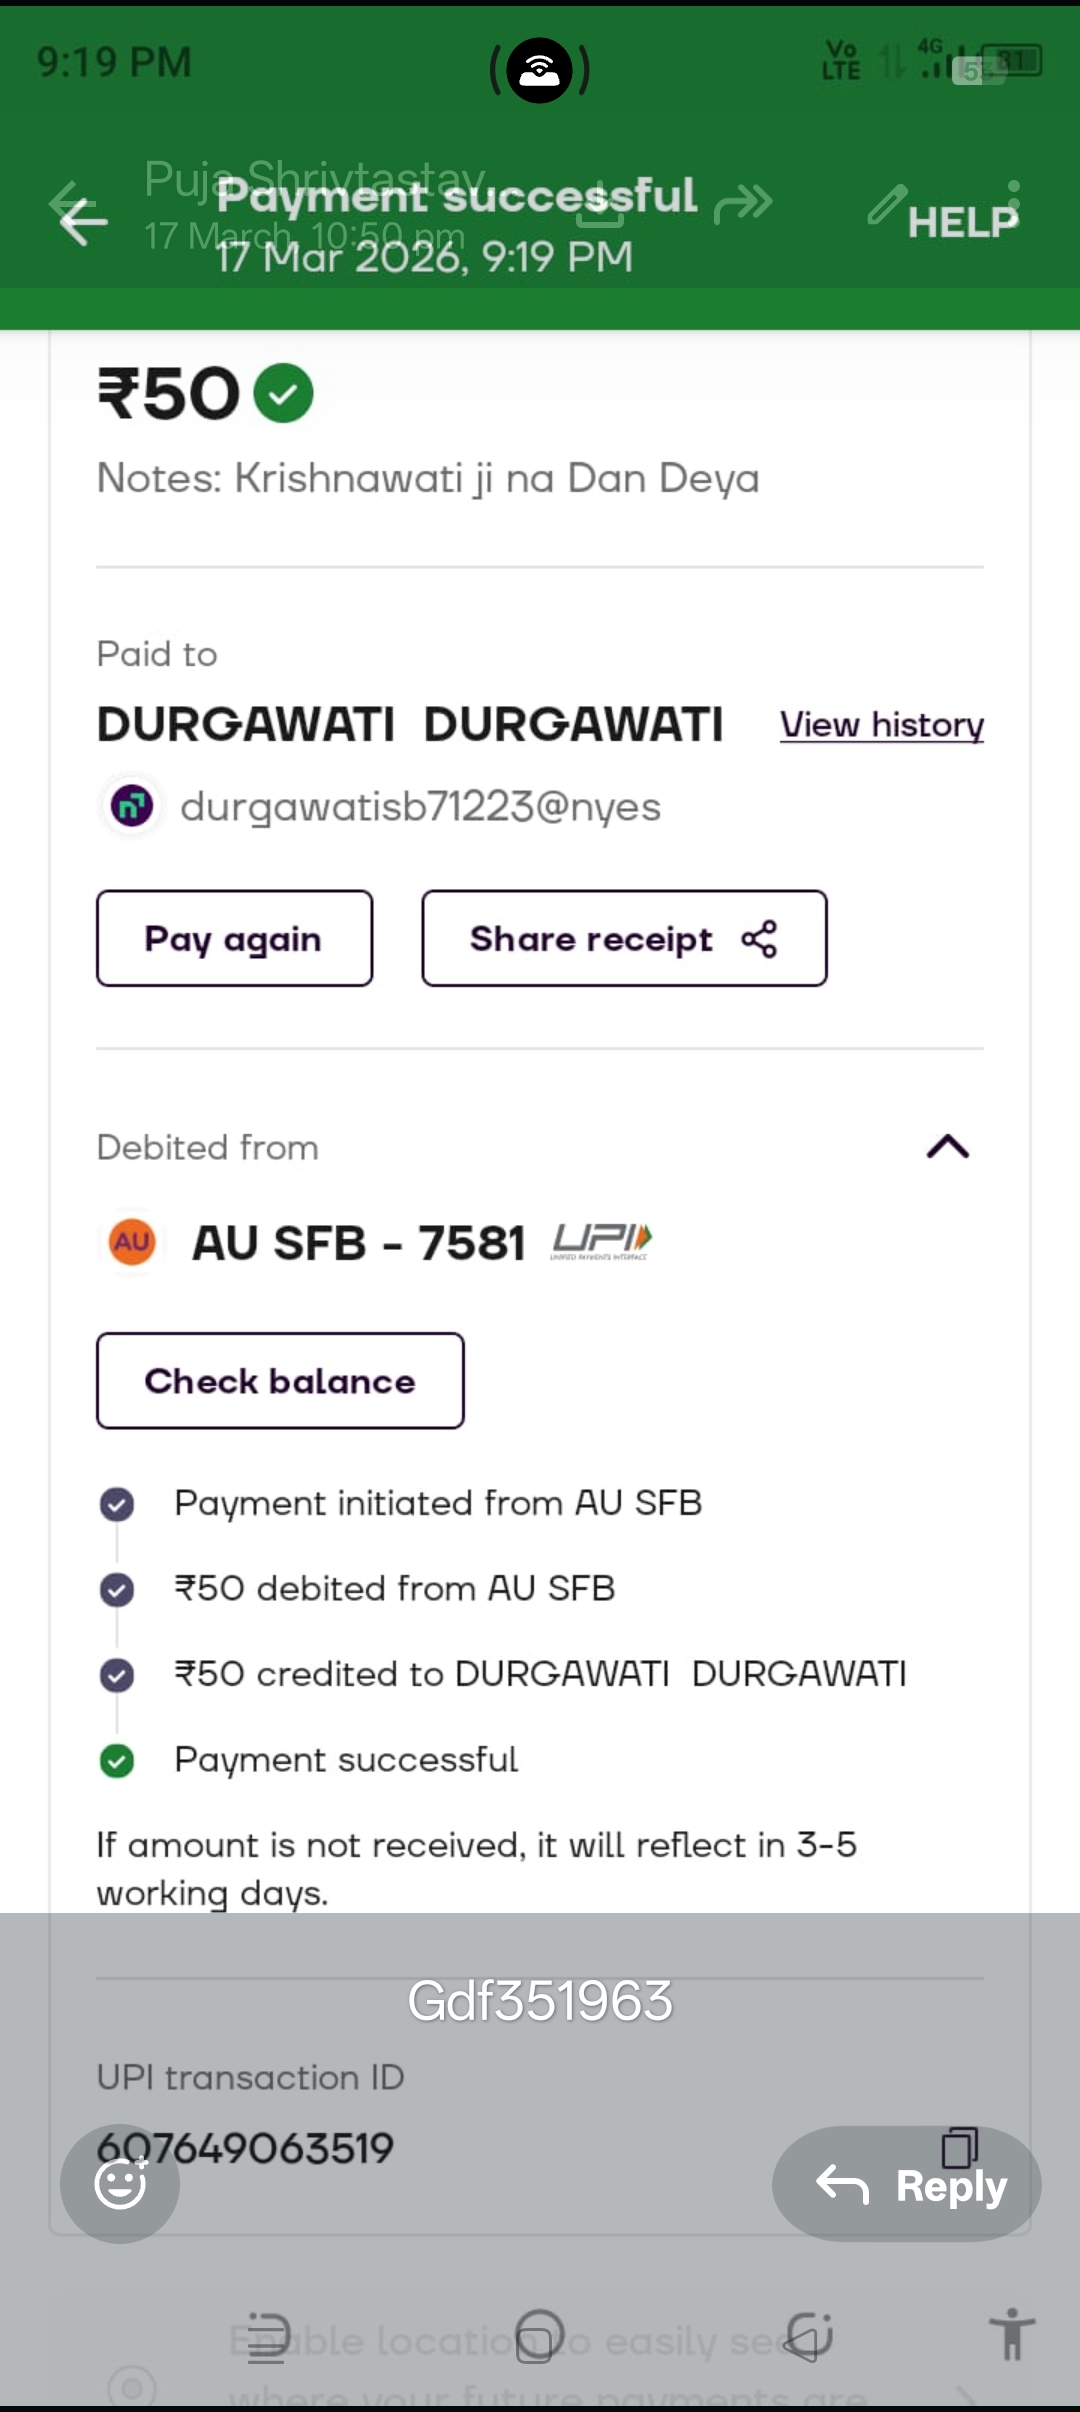This screenshot has height=2412, width=1080.
Task: Tap the forward double-arrow icon in the header
Action: click(744, 203)
